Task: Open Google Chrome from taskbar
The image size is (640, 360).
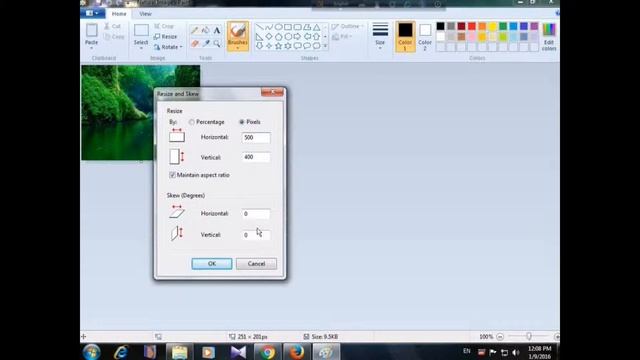Action: pyautogui.click(x=267, y=352)
